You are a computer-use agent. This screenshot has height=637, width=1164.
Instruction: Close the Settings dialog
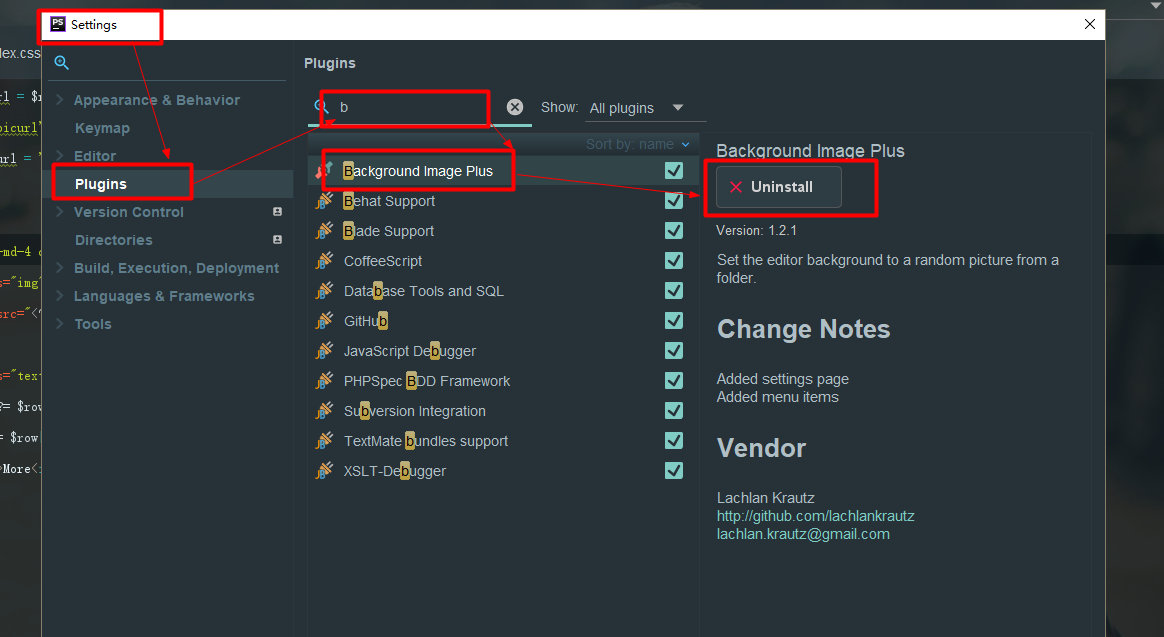click(x=1090, y=24)
